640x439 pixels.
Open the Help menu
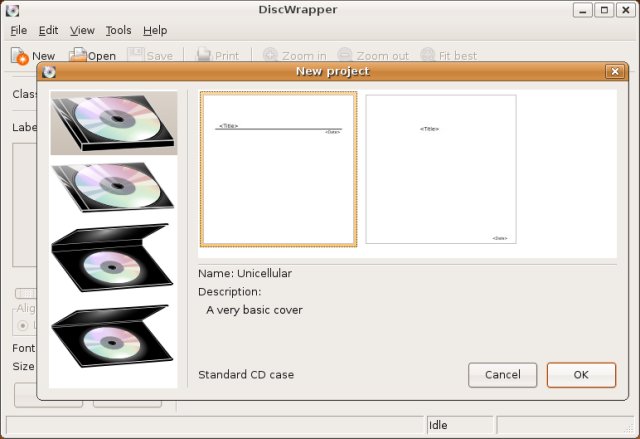(x=155, y=31)
